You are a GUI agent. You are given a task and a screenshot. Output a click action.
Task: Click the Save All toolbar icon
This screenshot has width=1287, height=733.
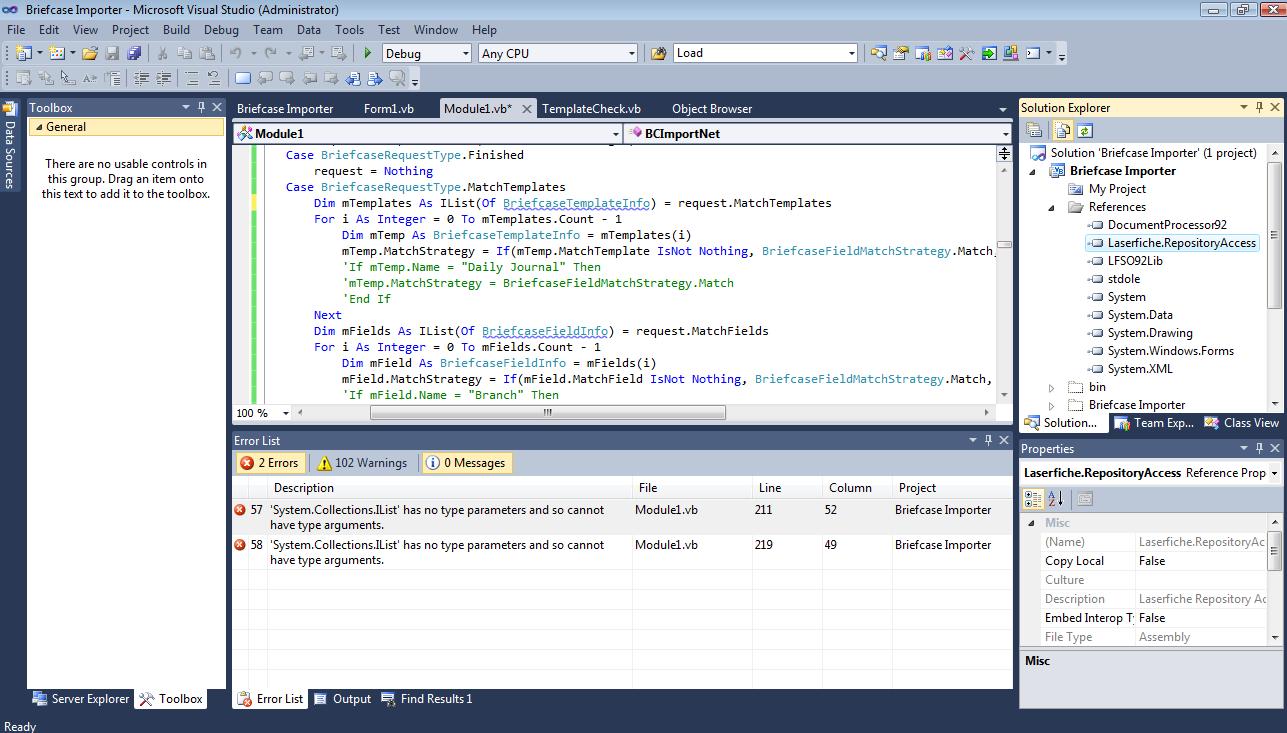[134, 53]
